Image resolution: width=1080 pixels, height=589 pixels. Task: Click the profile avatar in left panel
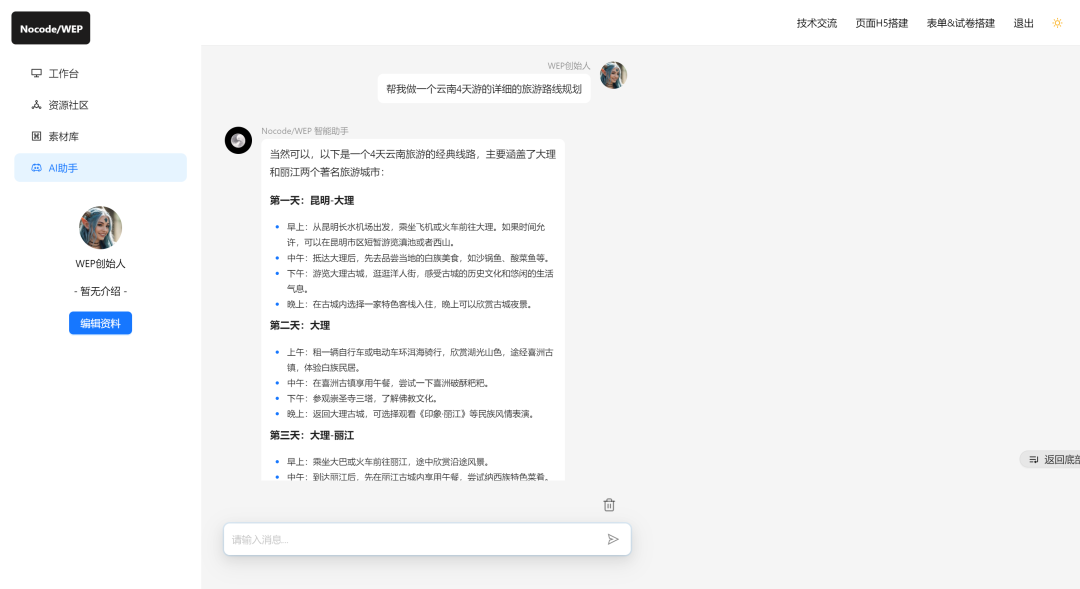[x=100, y=228]
